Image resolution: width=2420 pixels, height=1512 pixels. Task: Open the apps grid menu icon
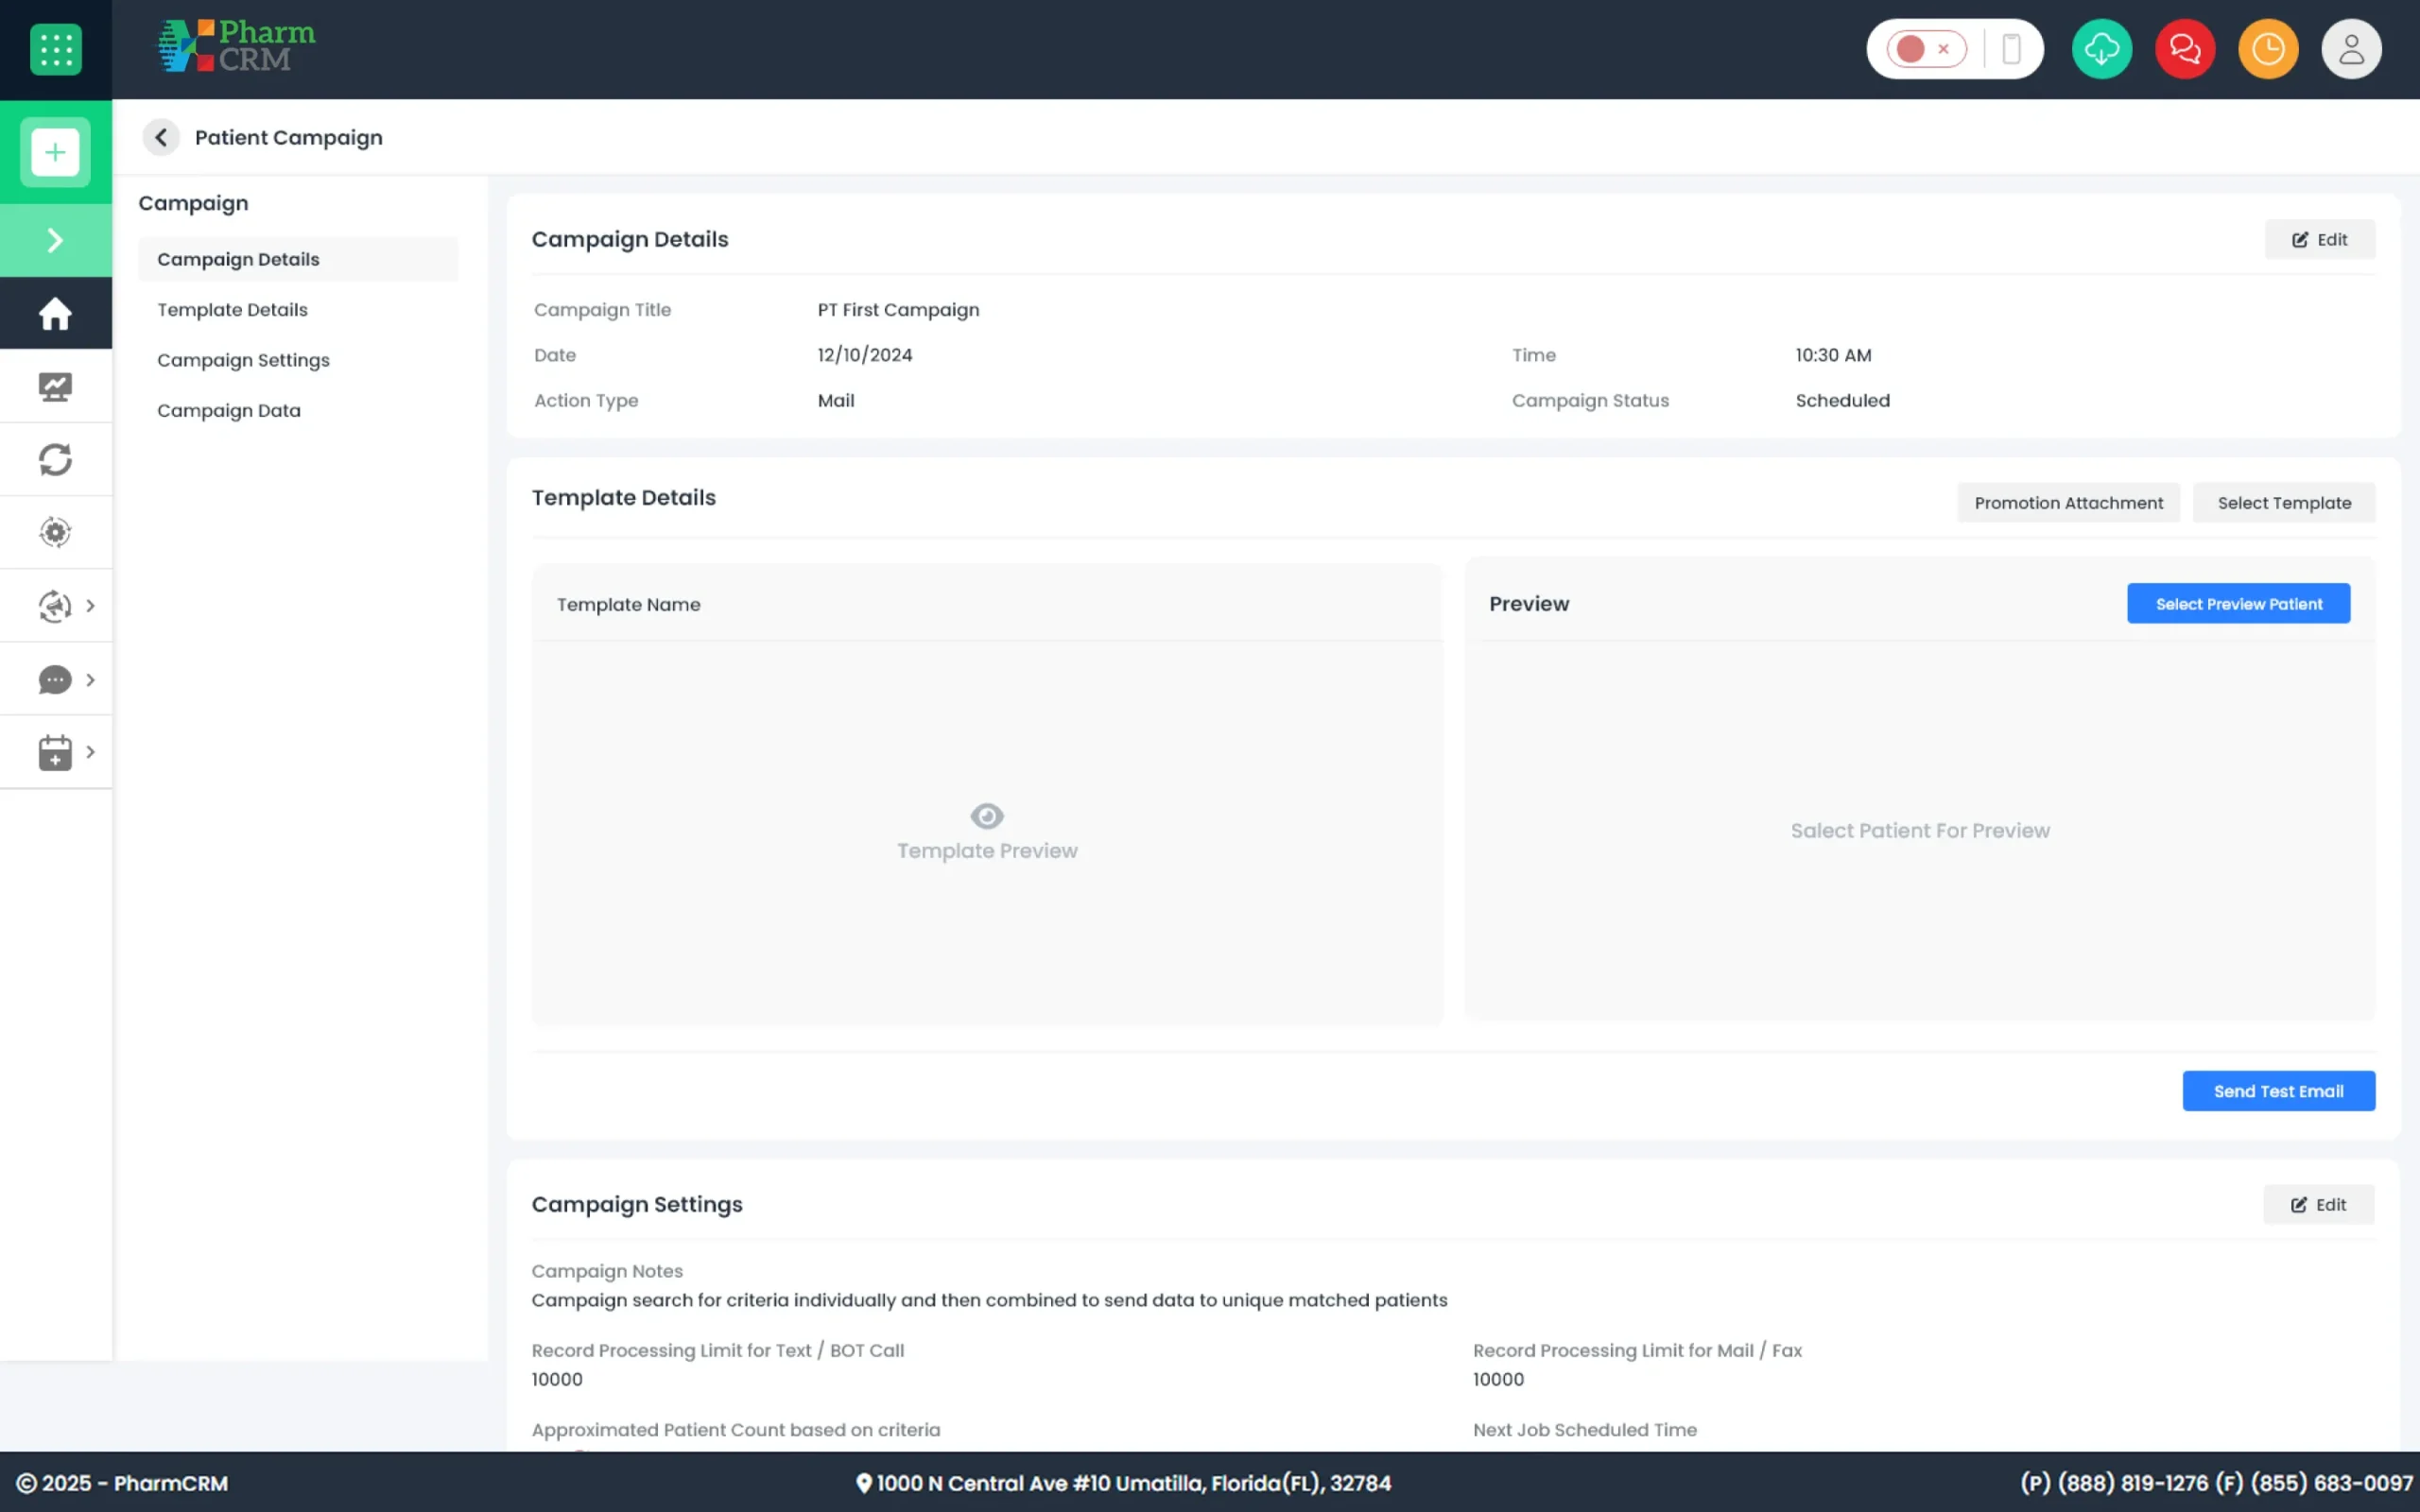[56, 49]
